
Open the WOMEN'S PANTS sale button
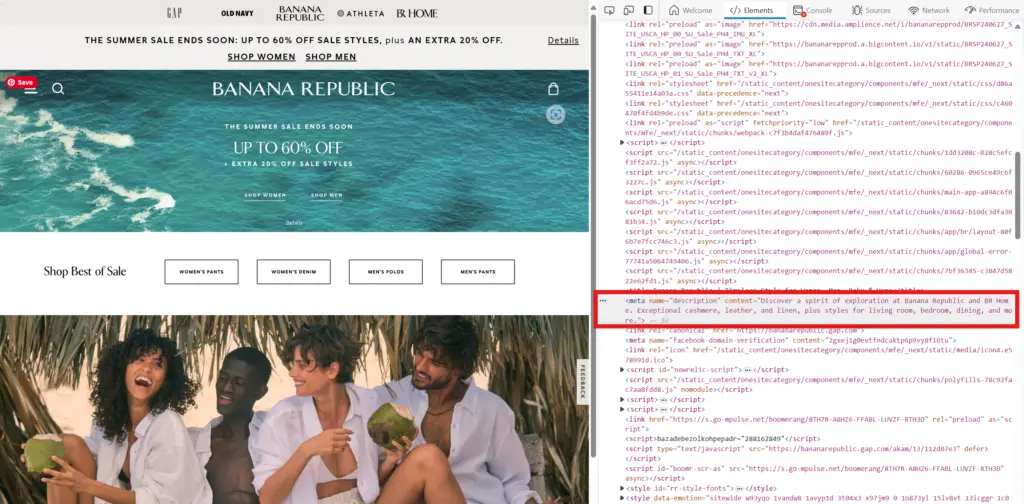click(x=201, y=272)
